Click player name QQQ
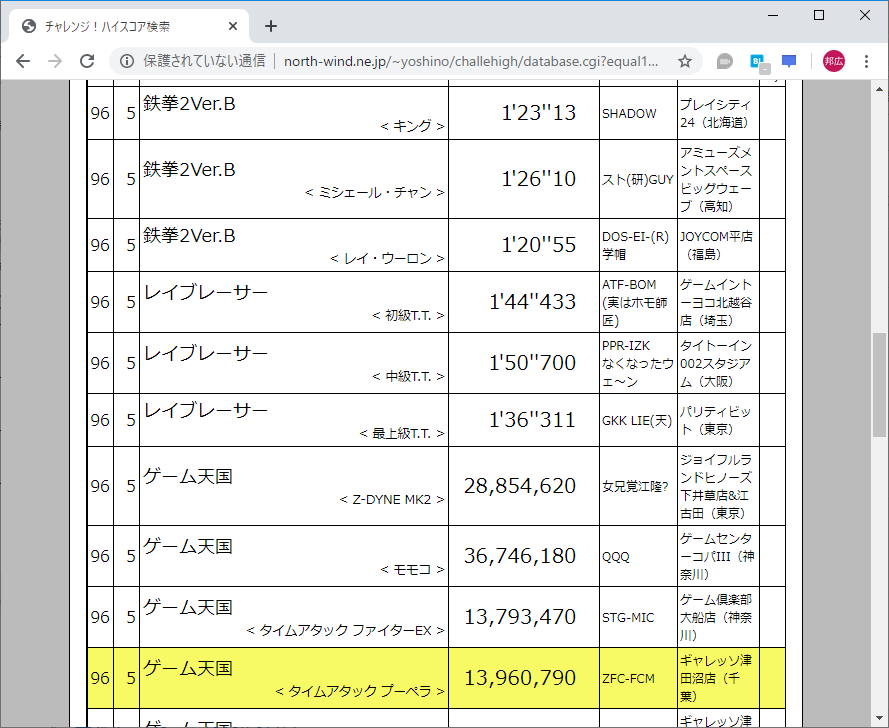This screenshot has width=889, height=728. (x=616, y=557)
